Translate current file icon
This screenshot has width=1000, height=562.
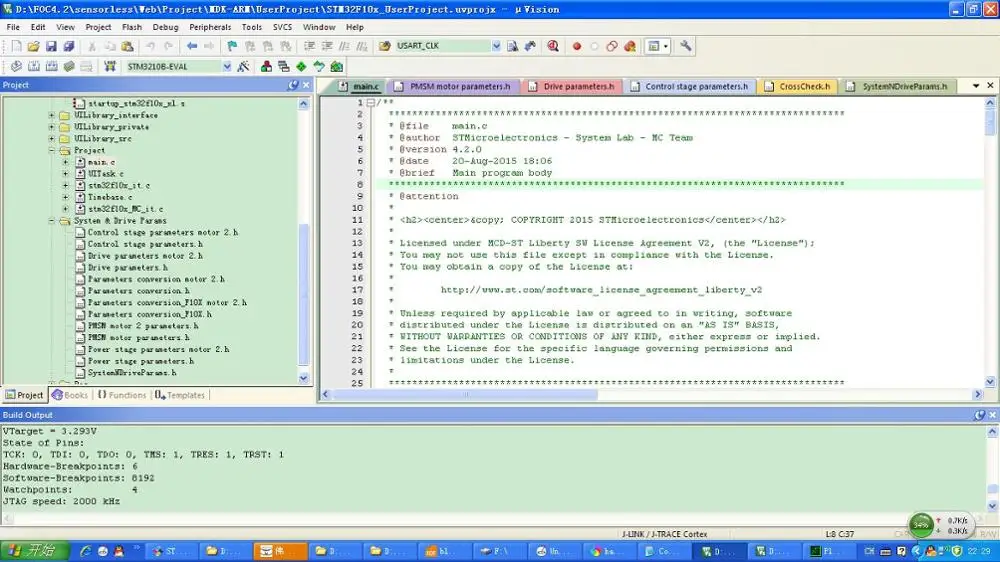coord(16,66)
